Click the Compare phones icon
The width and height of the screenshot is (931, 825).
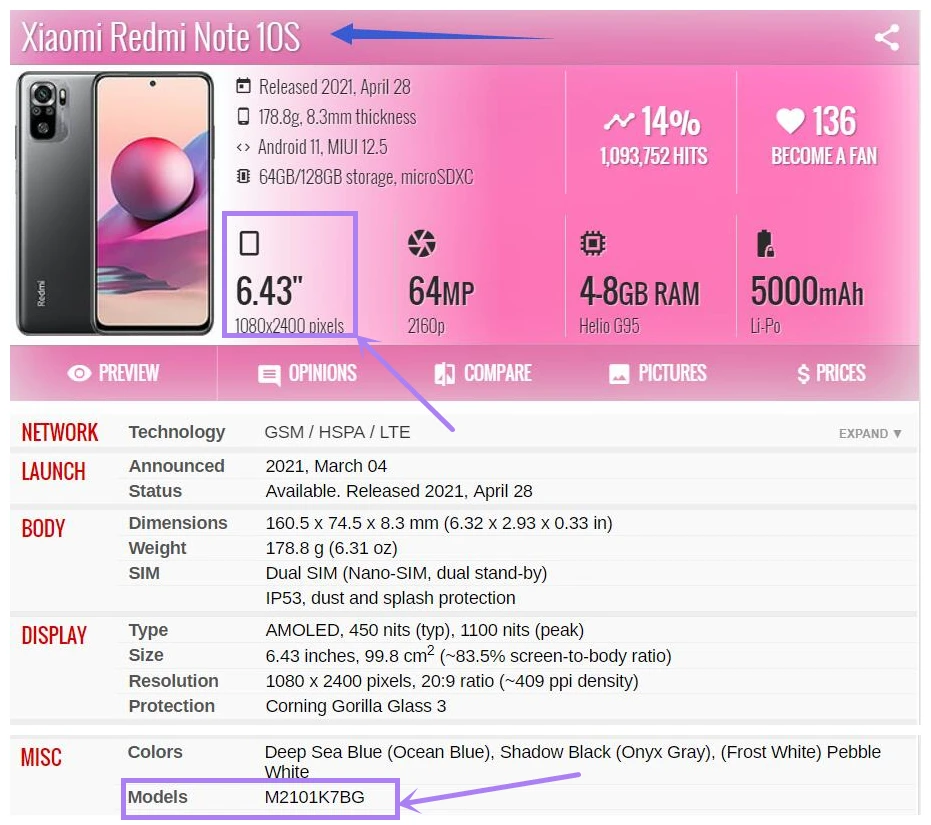tap(444, 374)
